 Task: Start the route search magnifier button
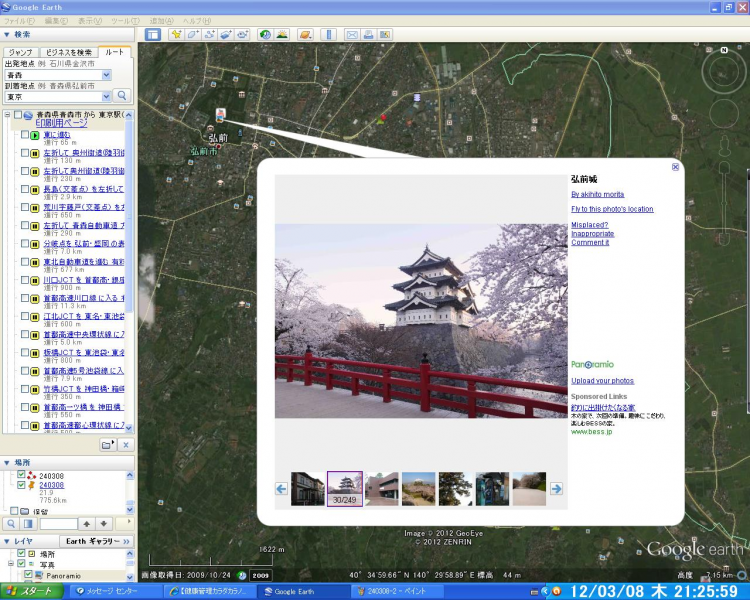click(x=121, y=96)
